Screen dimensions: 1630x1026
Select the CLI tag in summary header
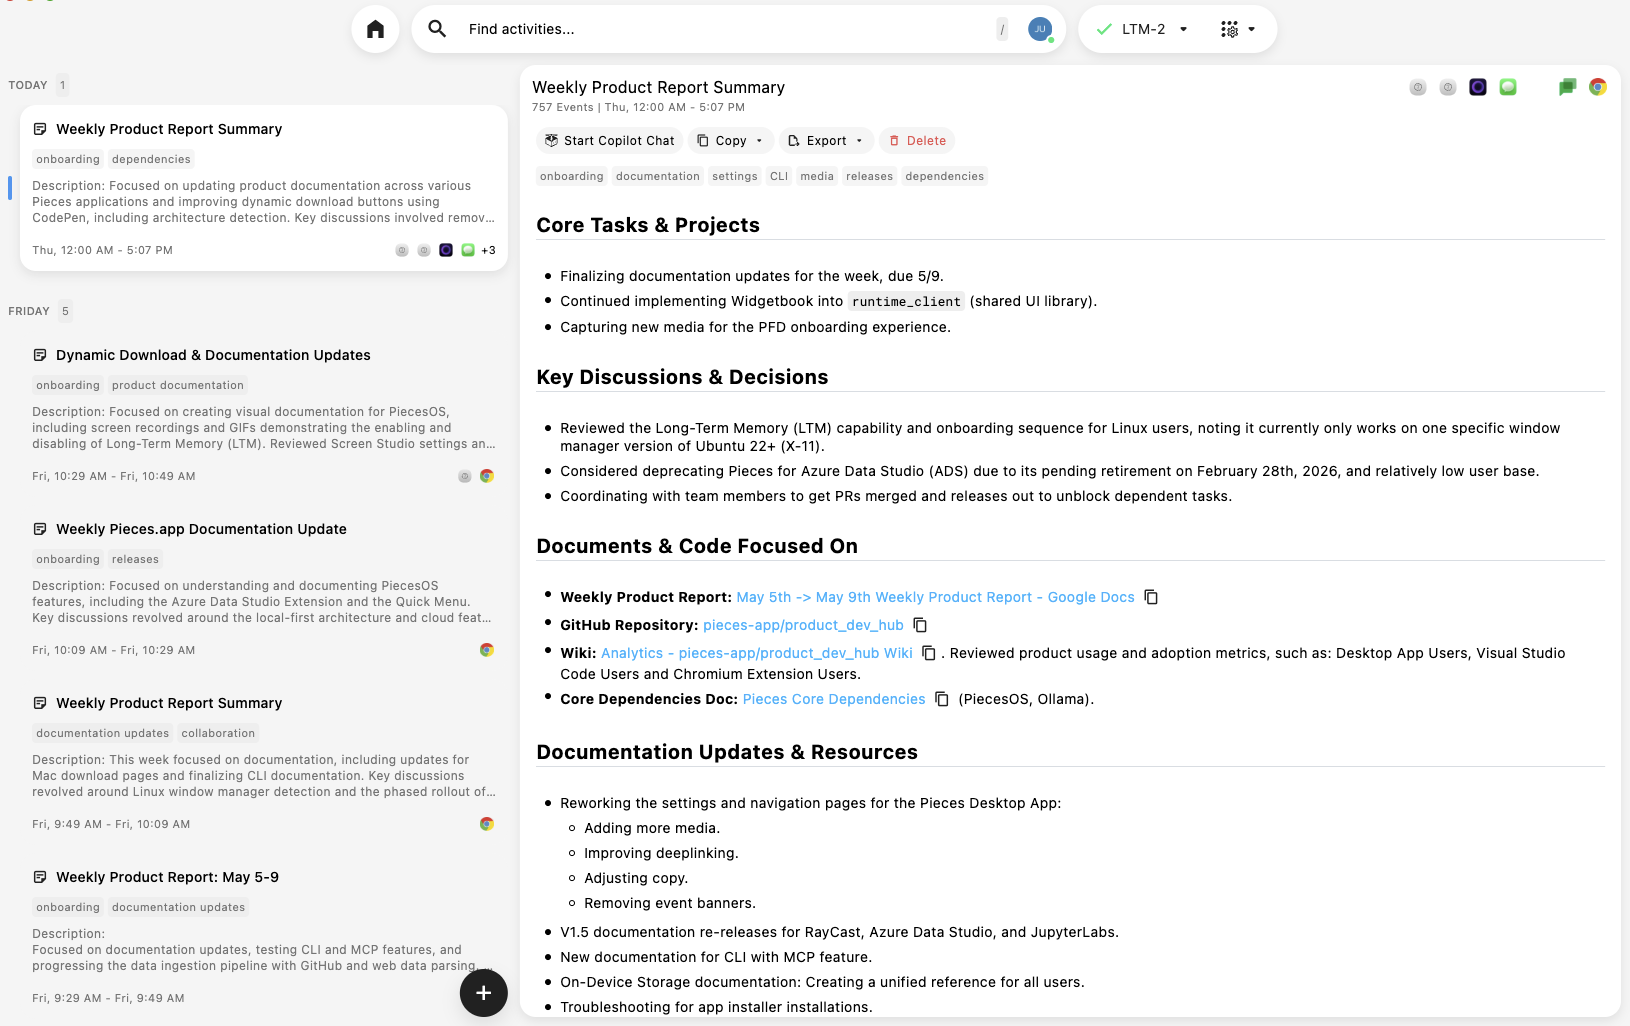click(779, 176)
